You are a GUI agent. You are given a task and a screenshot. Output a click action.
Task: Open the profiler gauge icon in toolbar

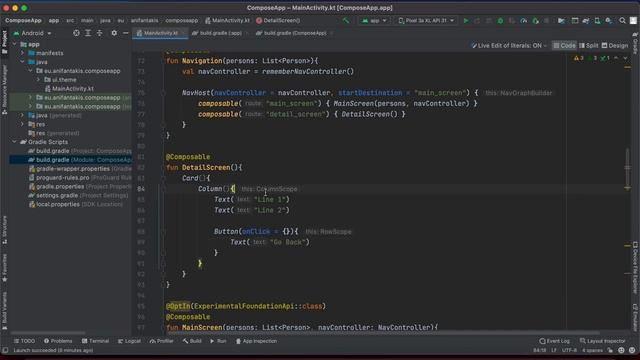click(523, 20)
